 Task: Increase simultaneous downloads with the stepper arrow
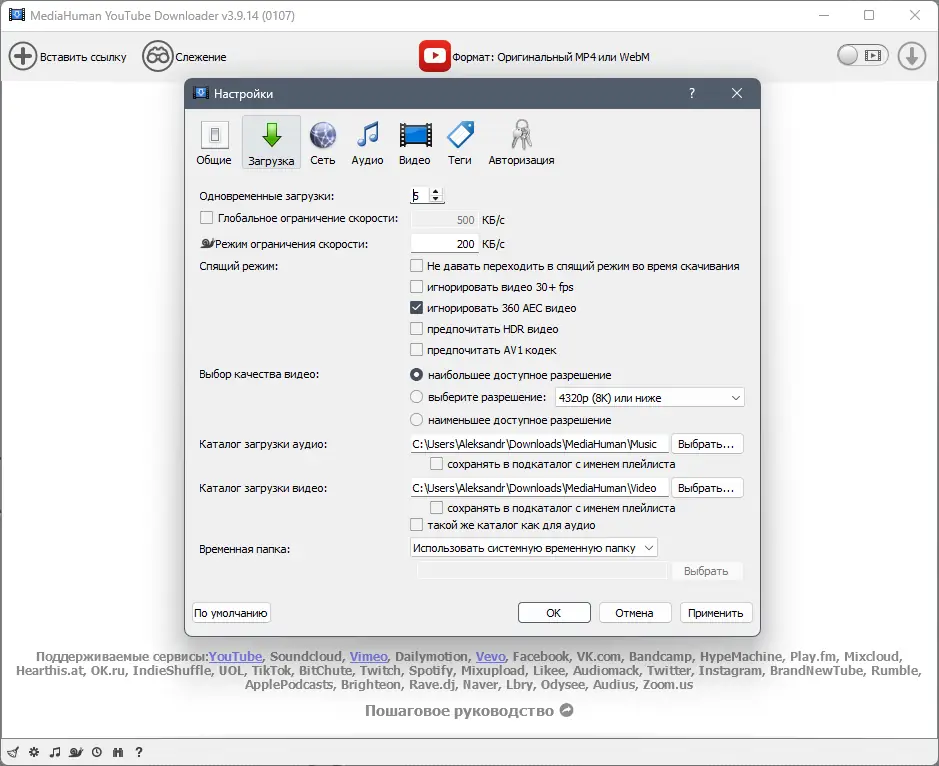436,191
